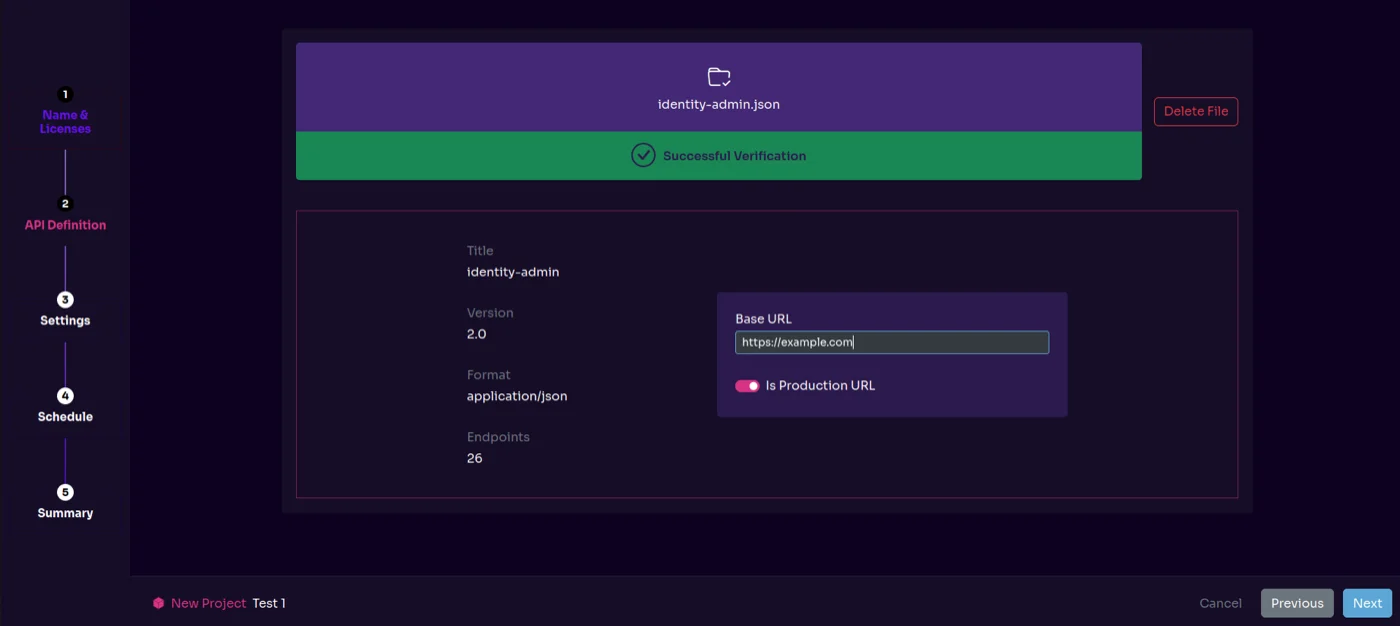1400x626 pixels.
Task: Disable the Is Production URL toggle
Action: pyautogui.click(x=747, y=385)
